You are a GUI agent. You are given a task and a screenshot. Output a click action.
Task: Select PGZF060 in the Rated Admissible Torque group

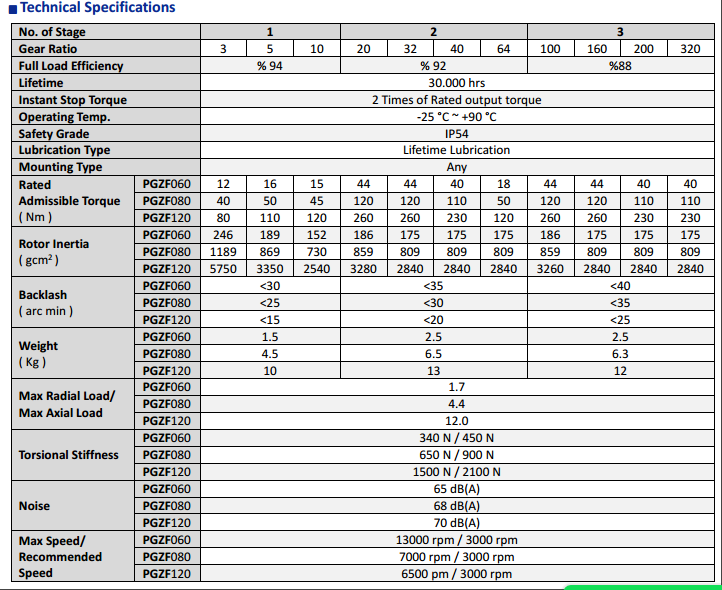click(167, 184)
